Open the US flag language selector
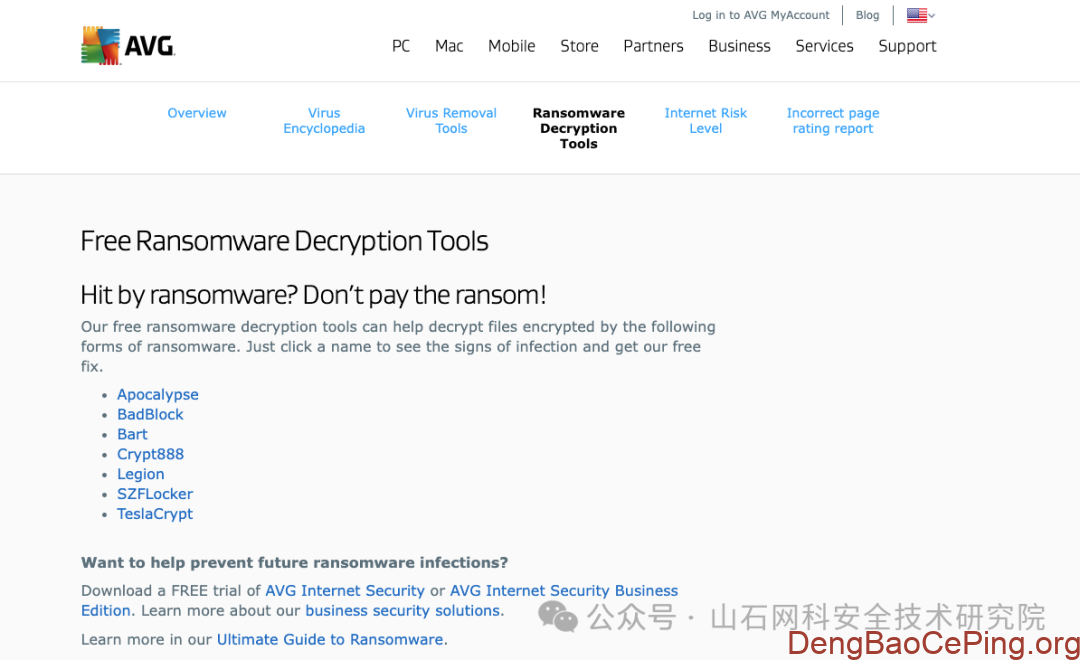 click(x=921, y=15)
